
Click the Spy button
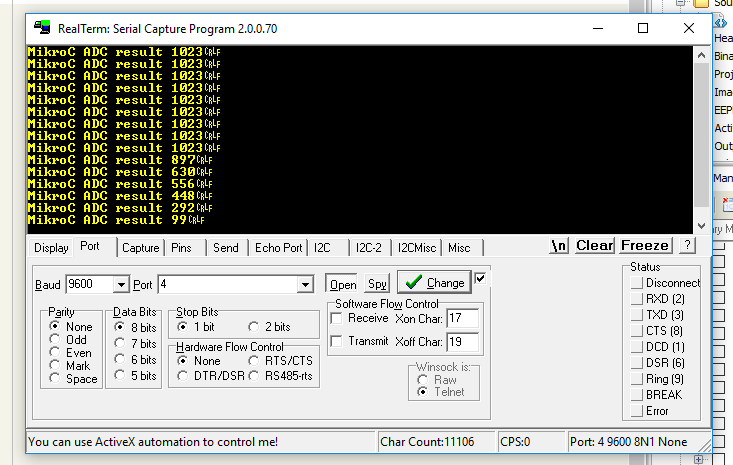377,284
